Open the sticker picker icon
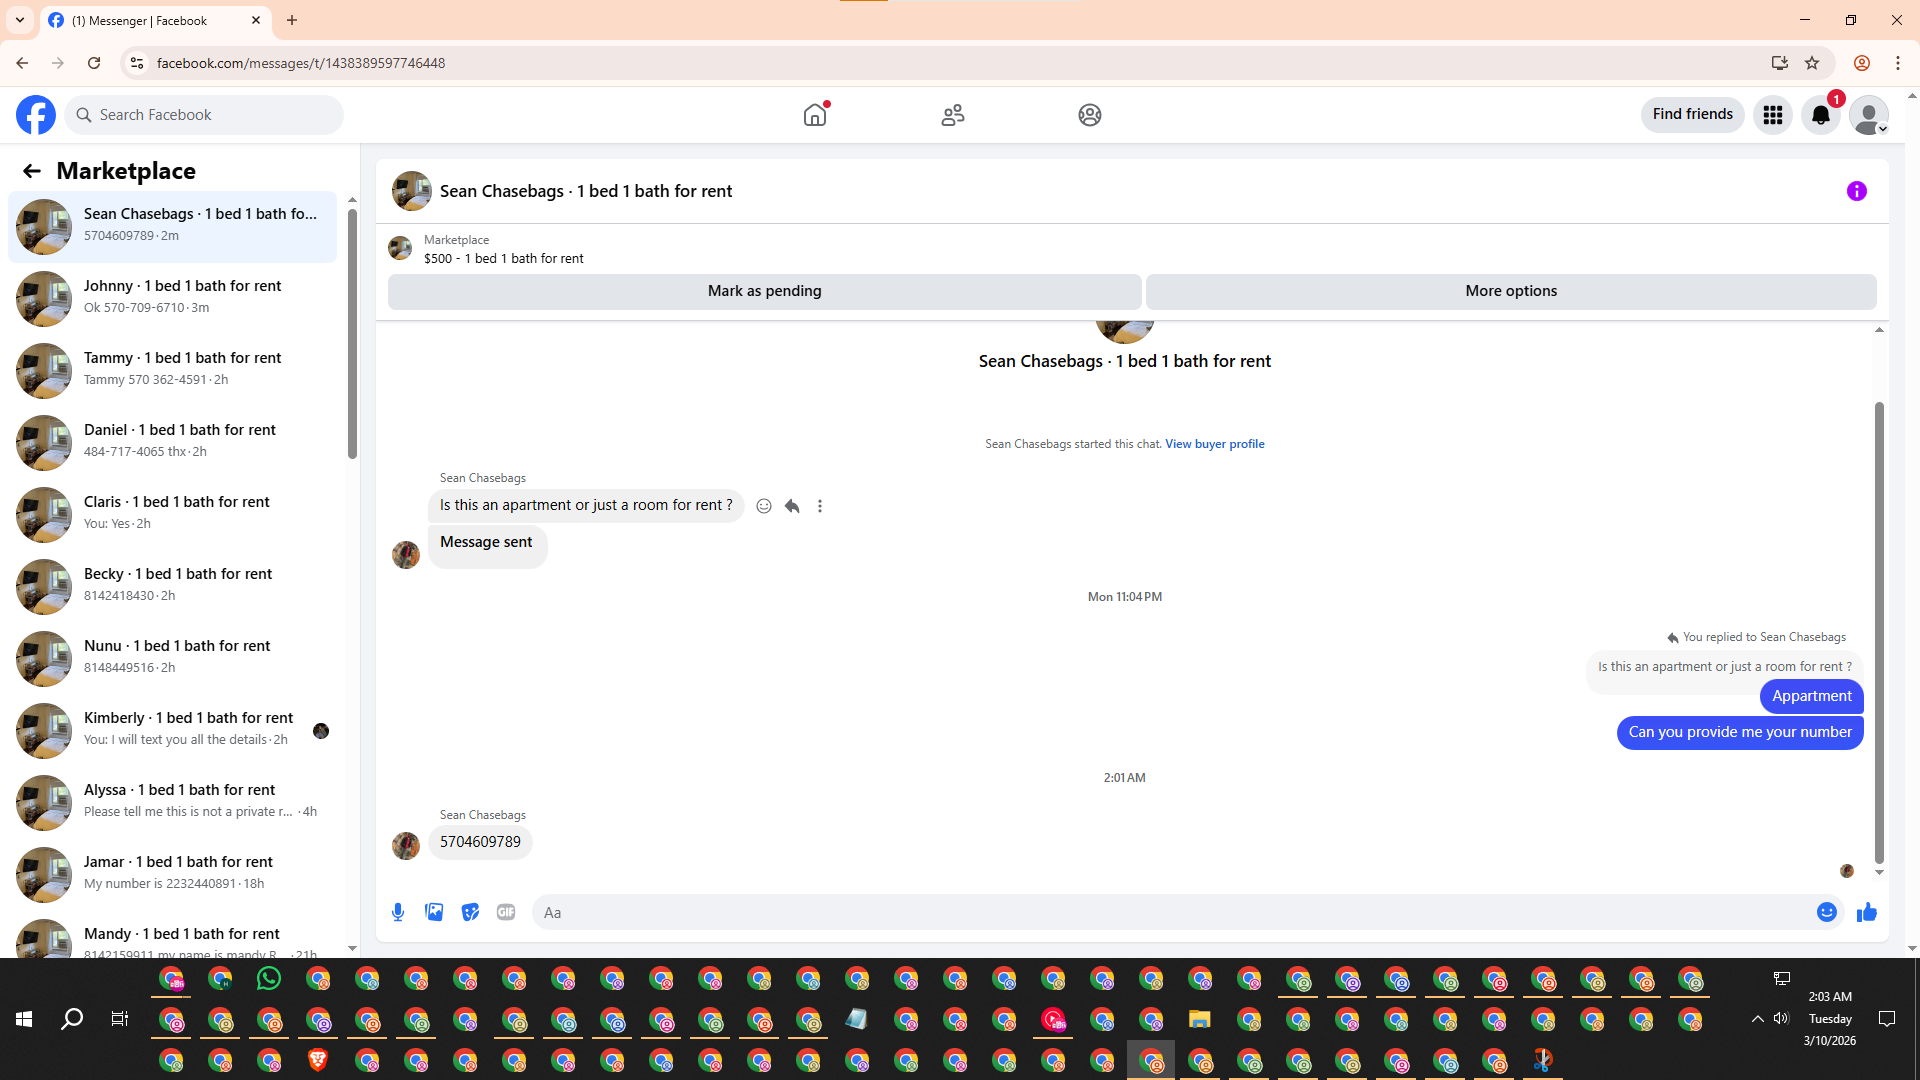This screenshot has width=1920, height=1080. [470, 912]
